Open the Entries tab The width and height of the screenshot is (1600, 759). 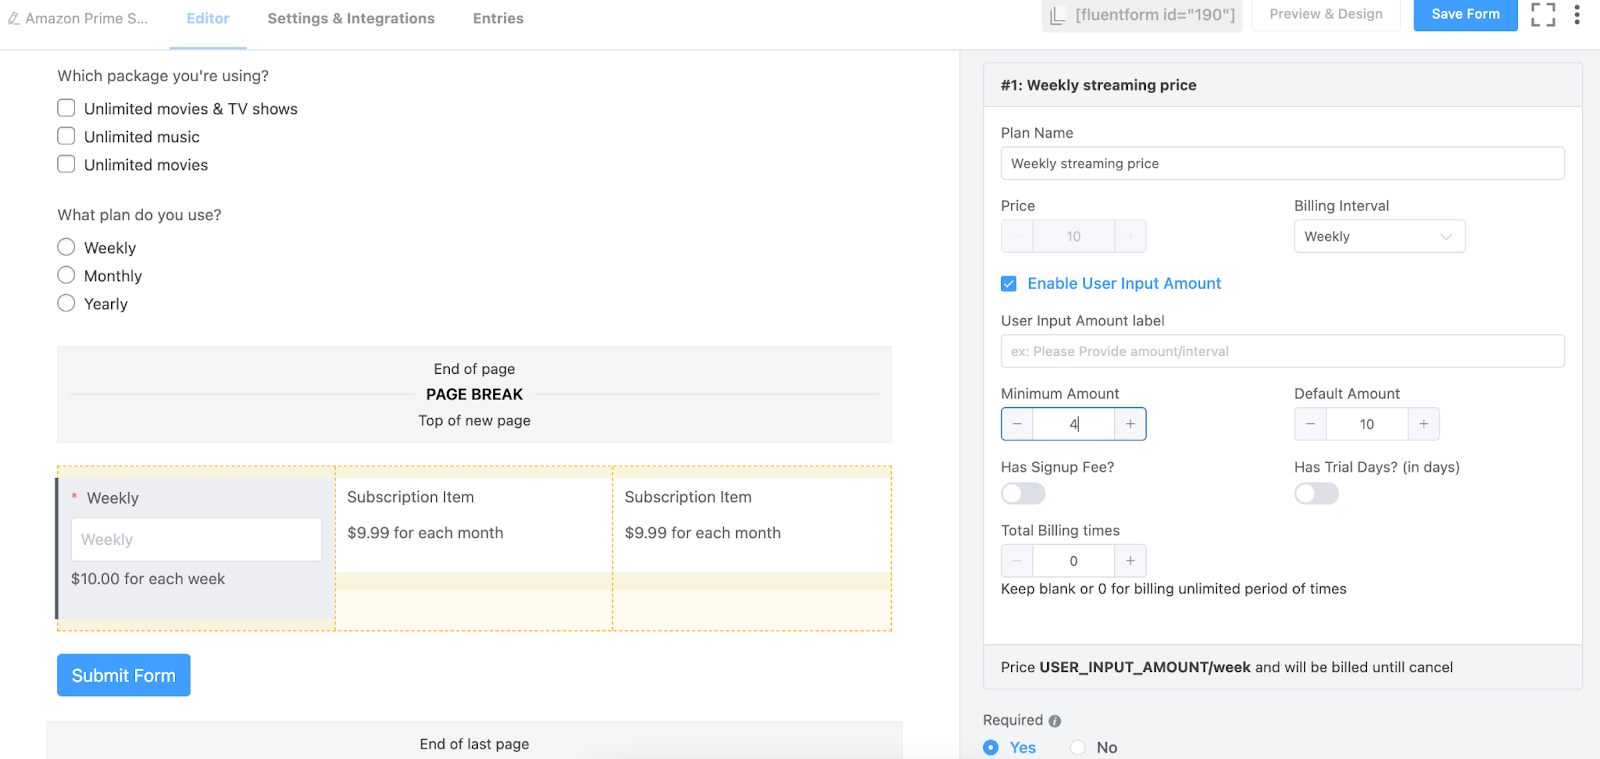click(498, 19)
